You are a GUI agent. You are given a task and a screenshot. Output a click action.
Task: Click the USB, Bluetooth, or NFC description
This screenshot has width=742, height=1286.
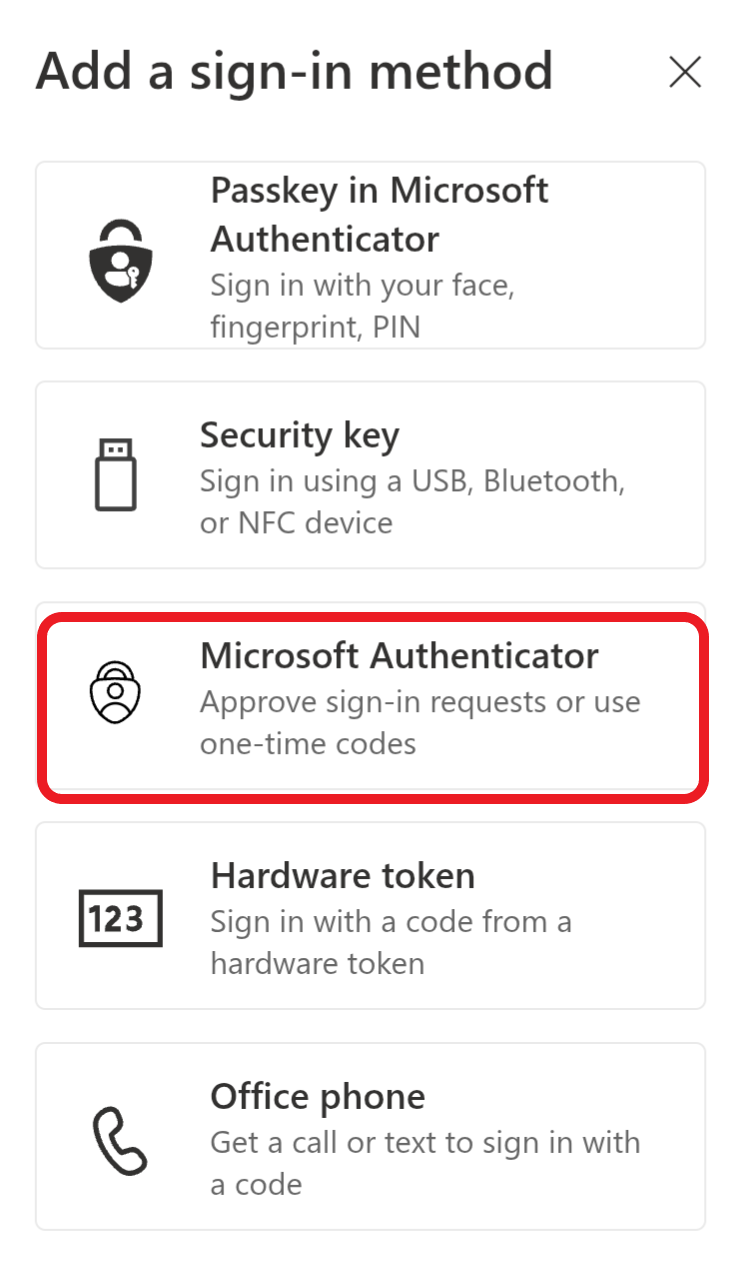[x=412, y=502]
